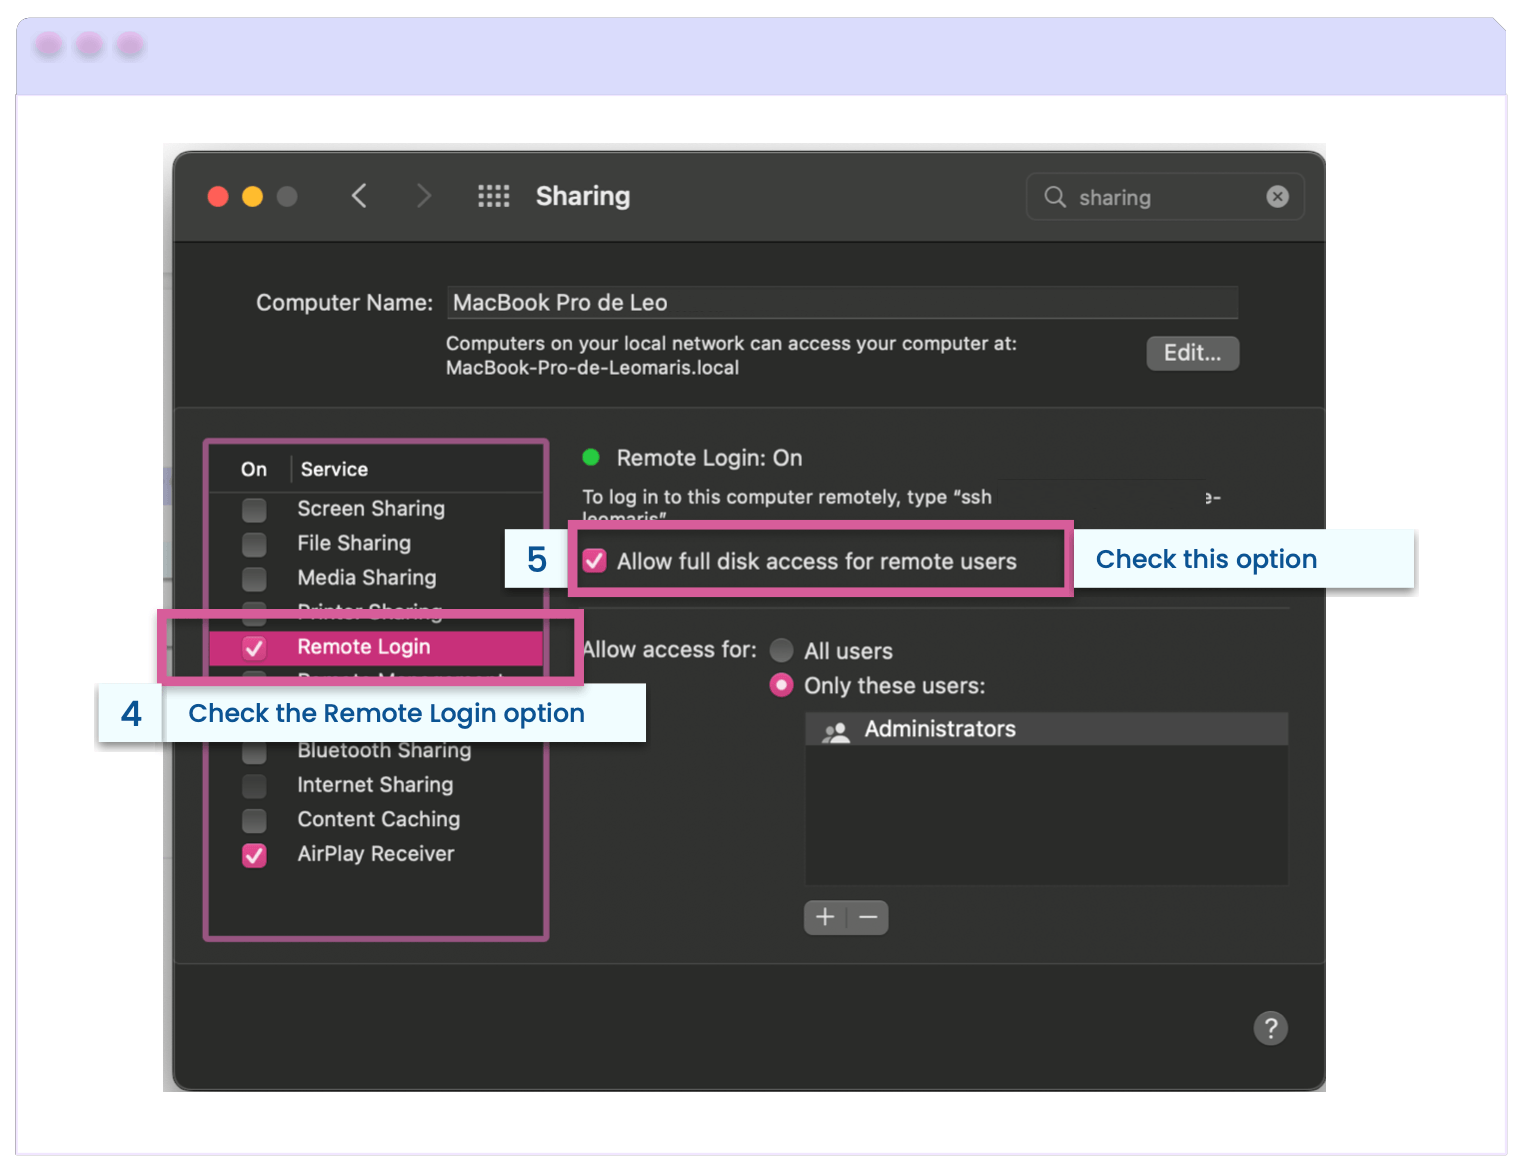This screenshot has width=1530, height=1172.
Task: Select the File Sharing service row
Action: click(377, 543)
